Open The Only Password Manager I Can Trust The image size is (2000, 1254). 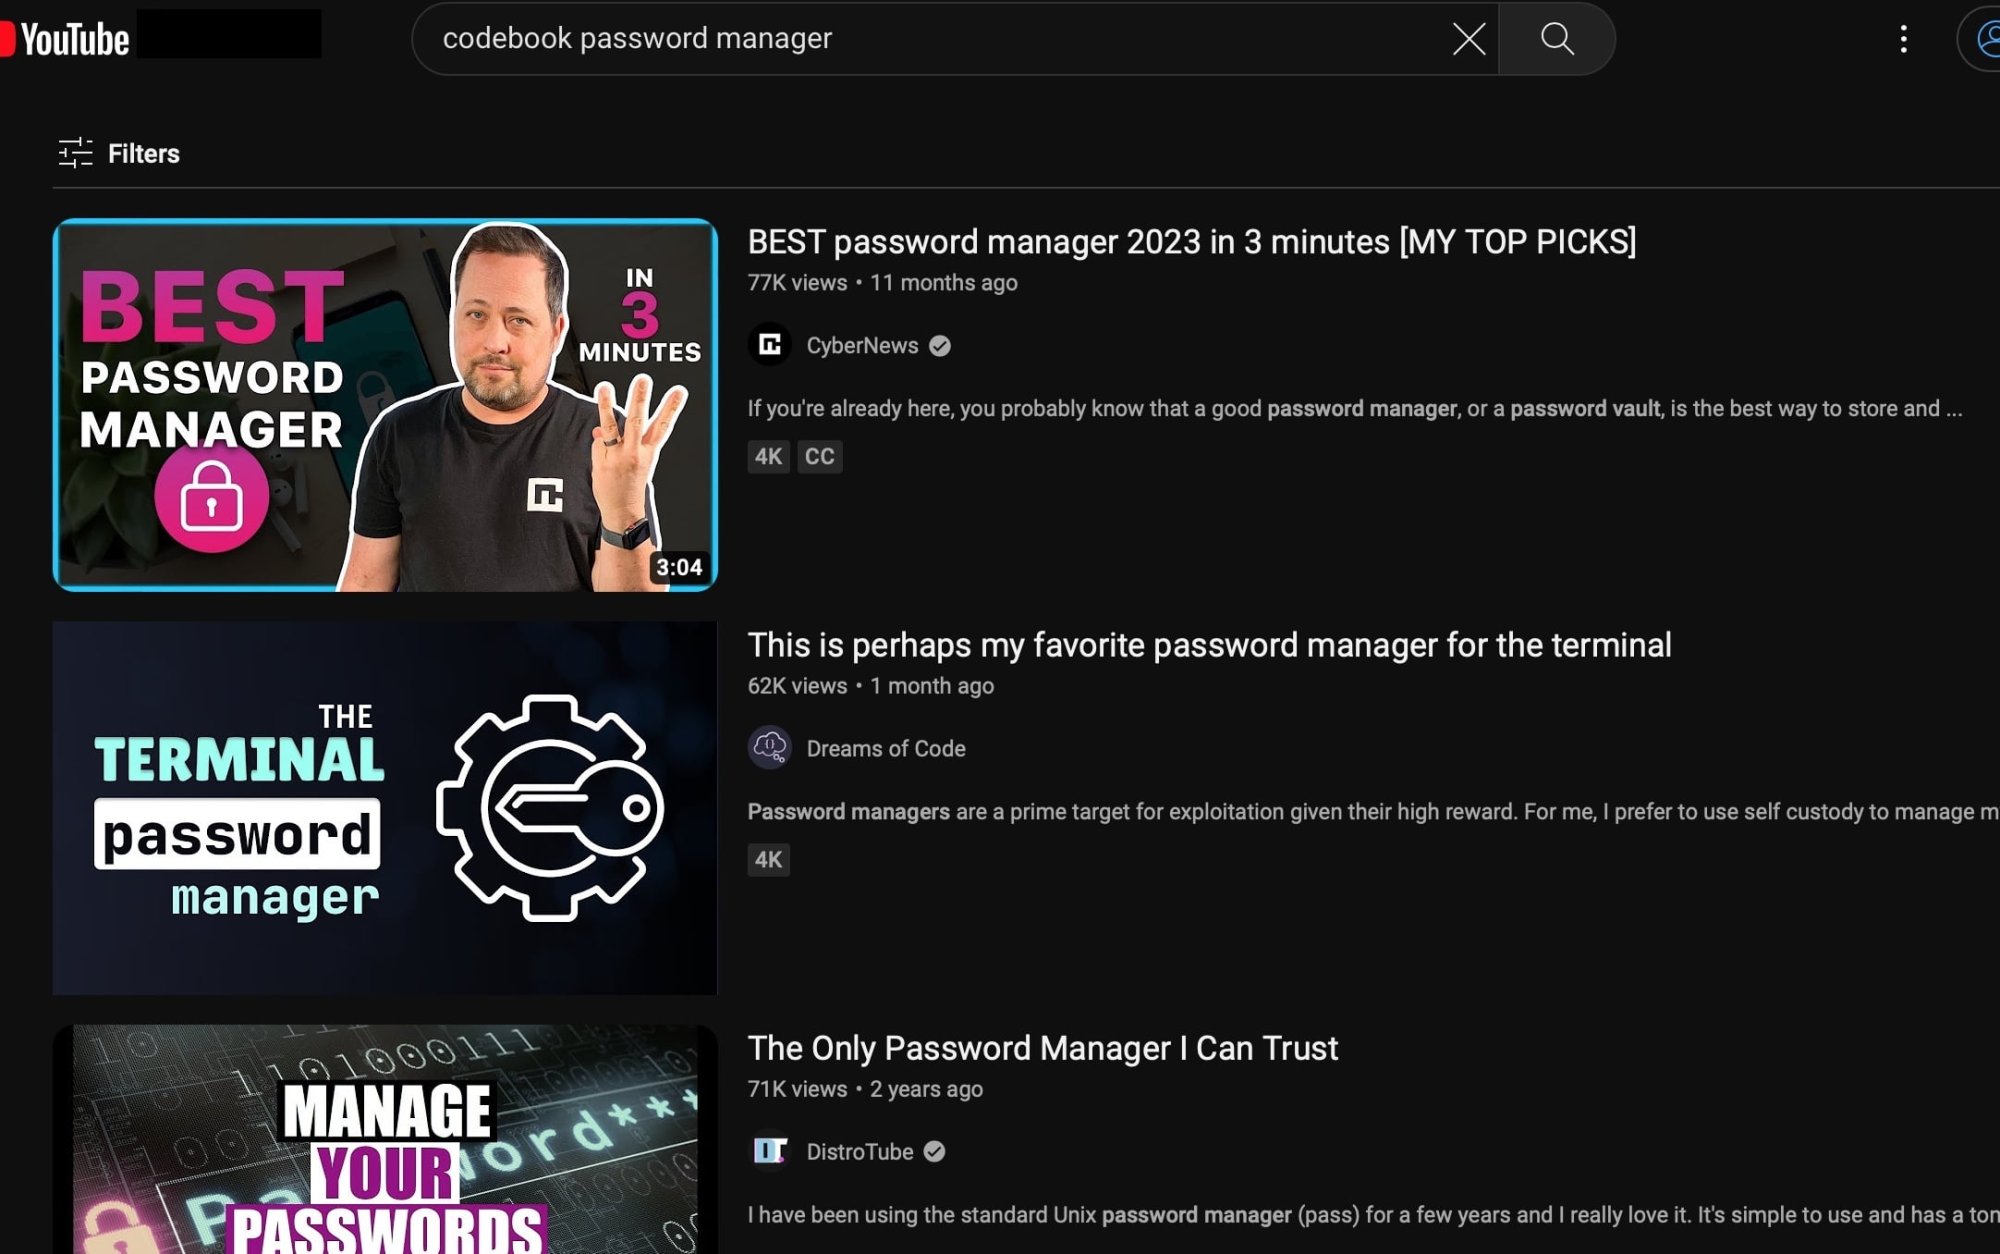tap(1042, 1048)
